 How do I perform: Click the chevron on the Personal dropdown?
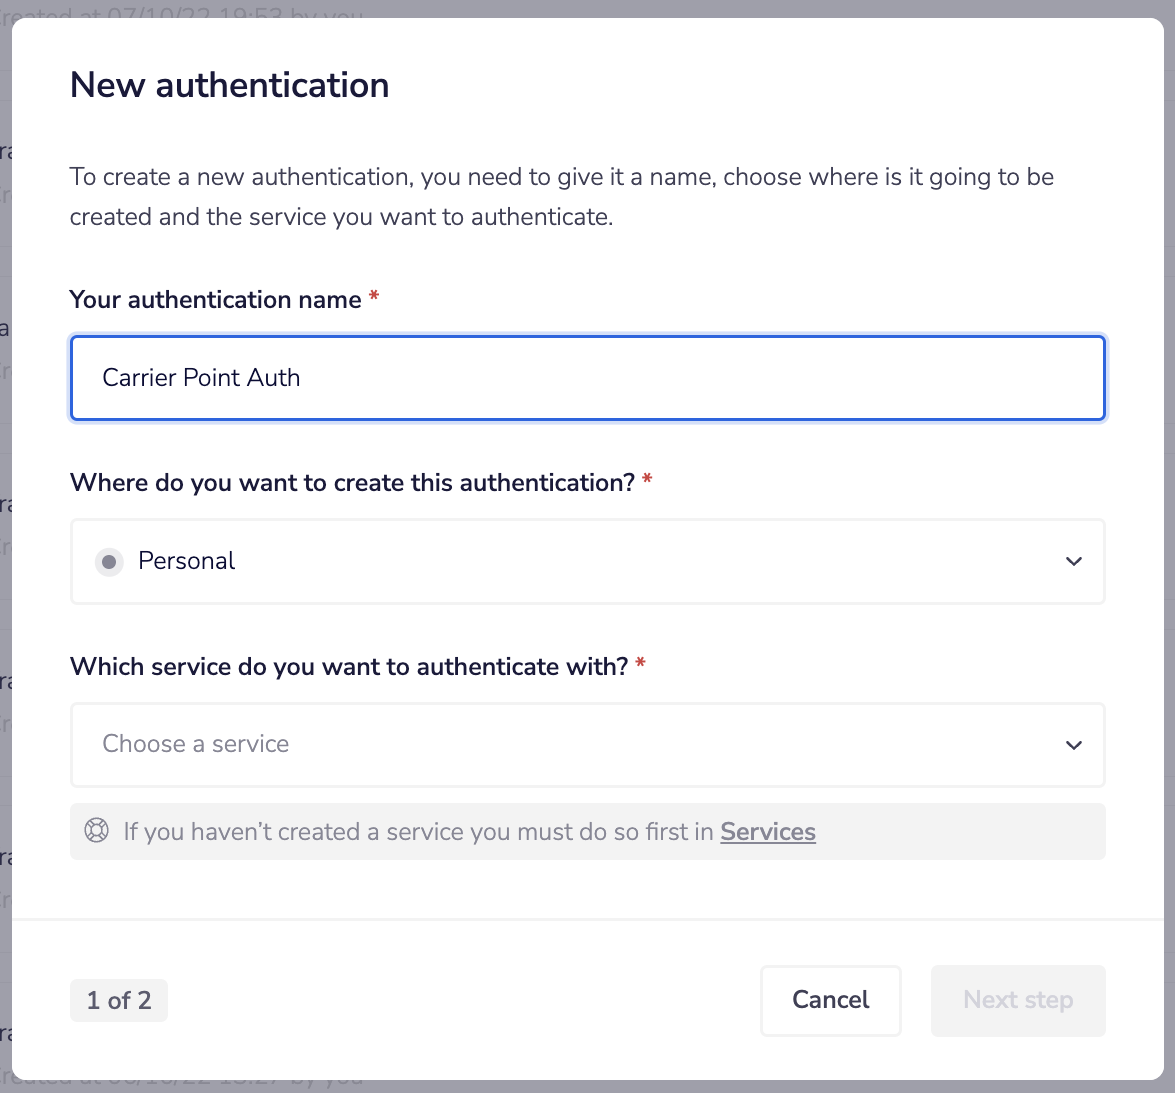(x=1074, y=561)
